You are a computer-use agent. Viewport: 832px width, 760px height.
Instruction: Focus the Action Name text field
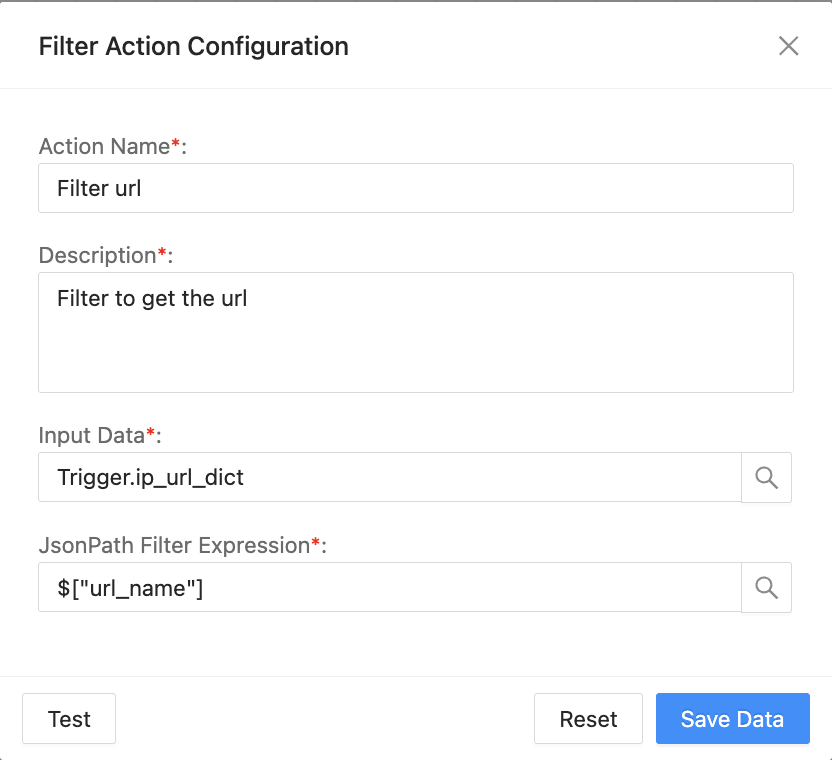(x=415, y=188)
